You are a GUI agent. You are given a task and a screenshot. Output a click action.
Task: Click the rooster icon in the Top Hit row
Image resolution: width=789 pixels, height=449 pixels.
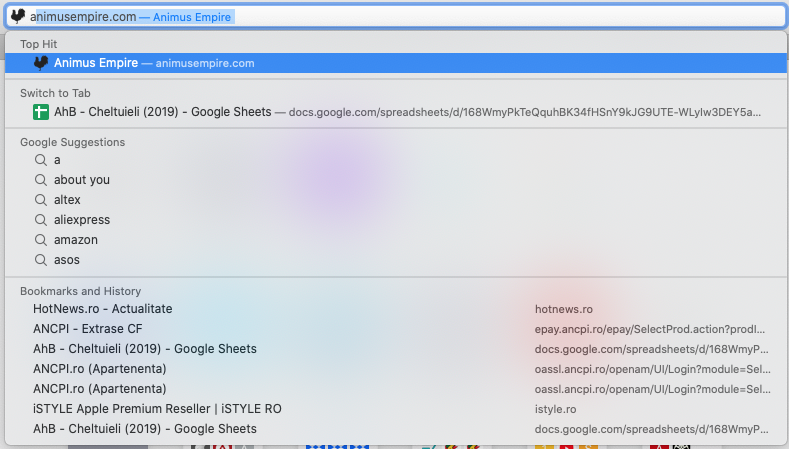pyautogui.click(x=41, y=63)
